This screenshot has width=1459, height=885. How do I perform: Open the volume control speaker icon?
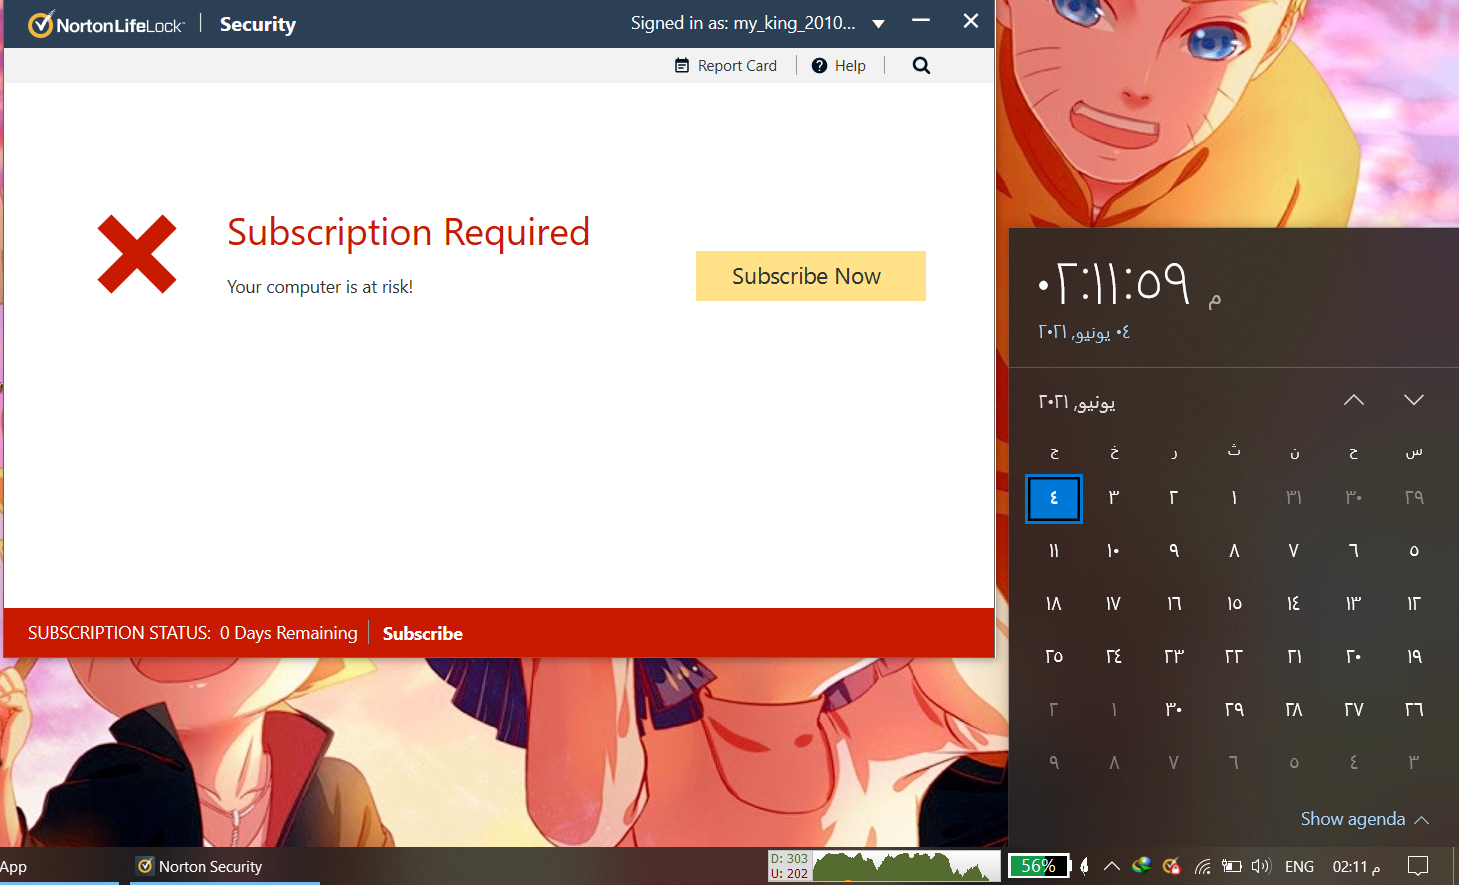click(x=1261, y=866)
